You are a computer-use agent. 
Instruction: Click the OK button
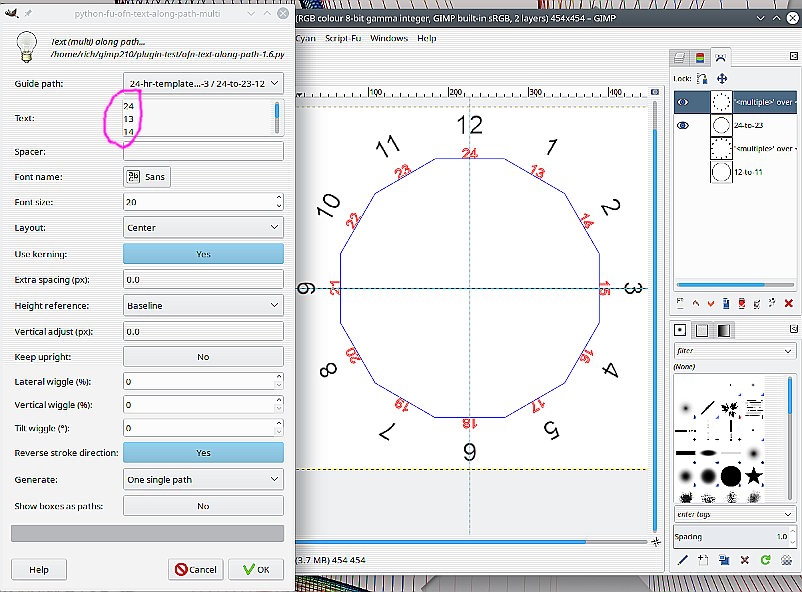[256, 569]
